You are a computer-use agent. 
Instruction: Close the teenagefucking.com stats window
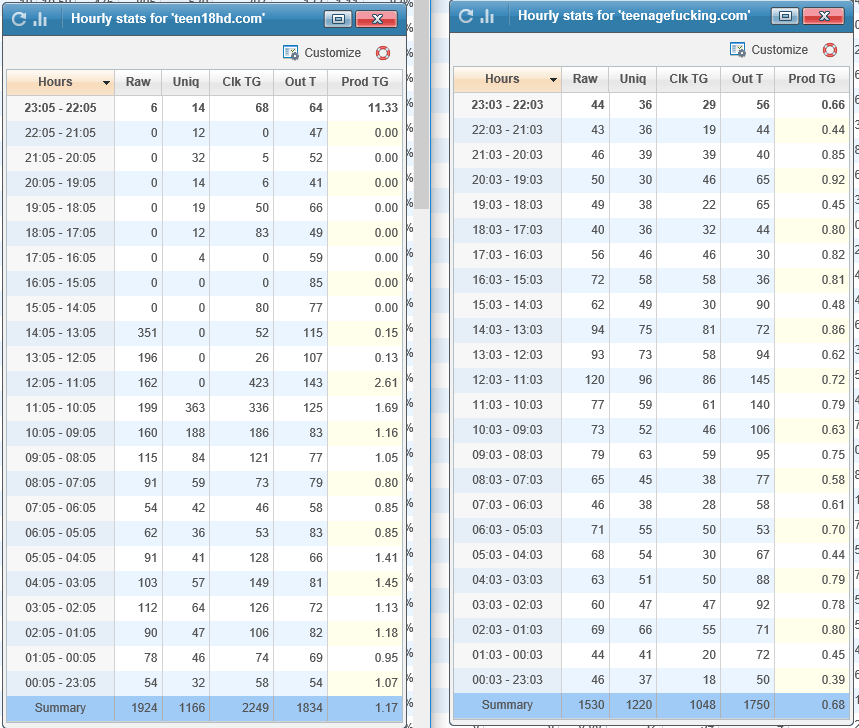(x=823, y=16)
